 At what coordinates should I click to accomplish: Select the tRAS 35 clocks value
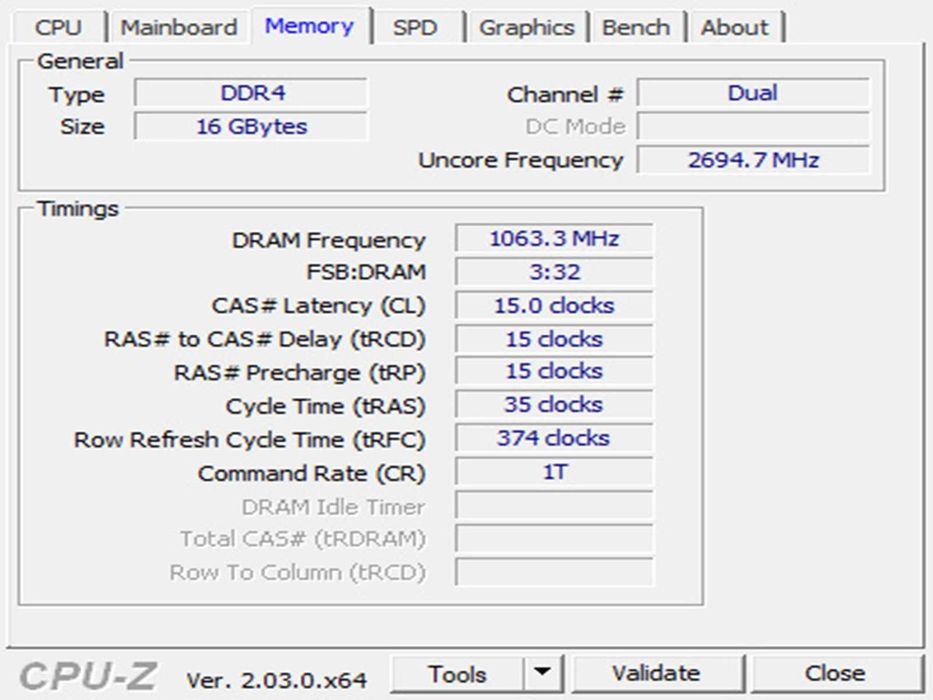554,405
